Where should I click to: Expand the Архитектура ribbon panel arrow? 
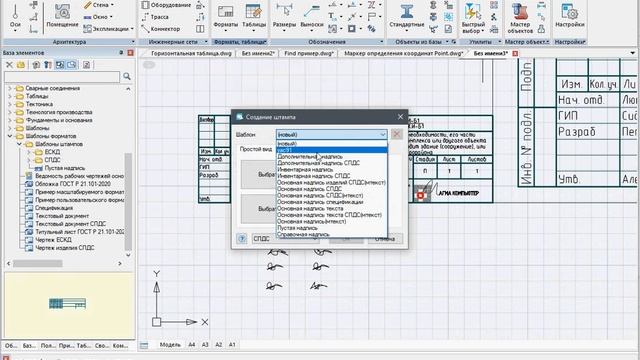(x=133, y=42)
